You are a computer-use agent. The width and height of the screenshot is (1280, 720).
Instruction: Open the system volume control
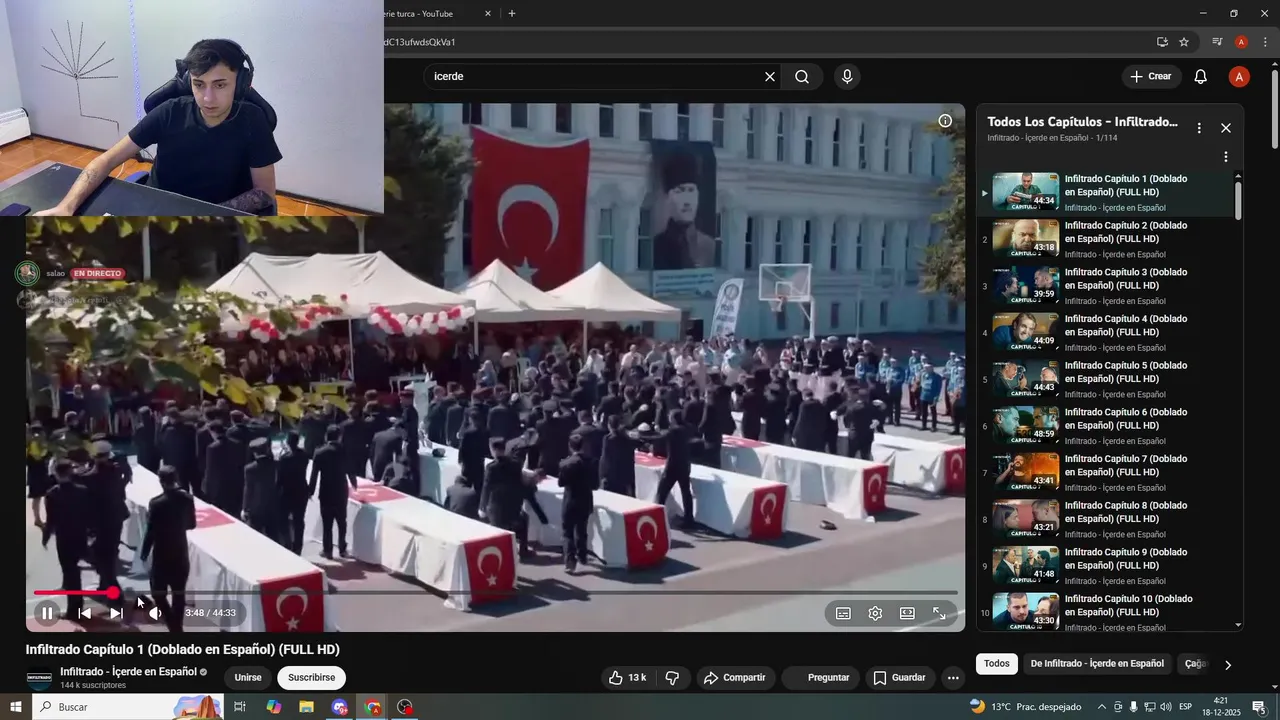click(x=1166, y=707)
